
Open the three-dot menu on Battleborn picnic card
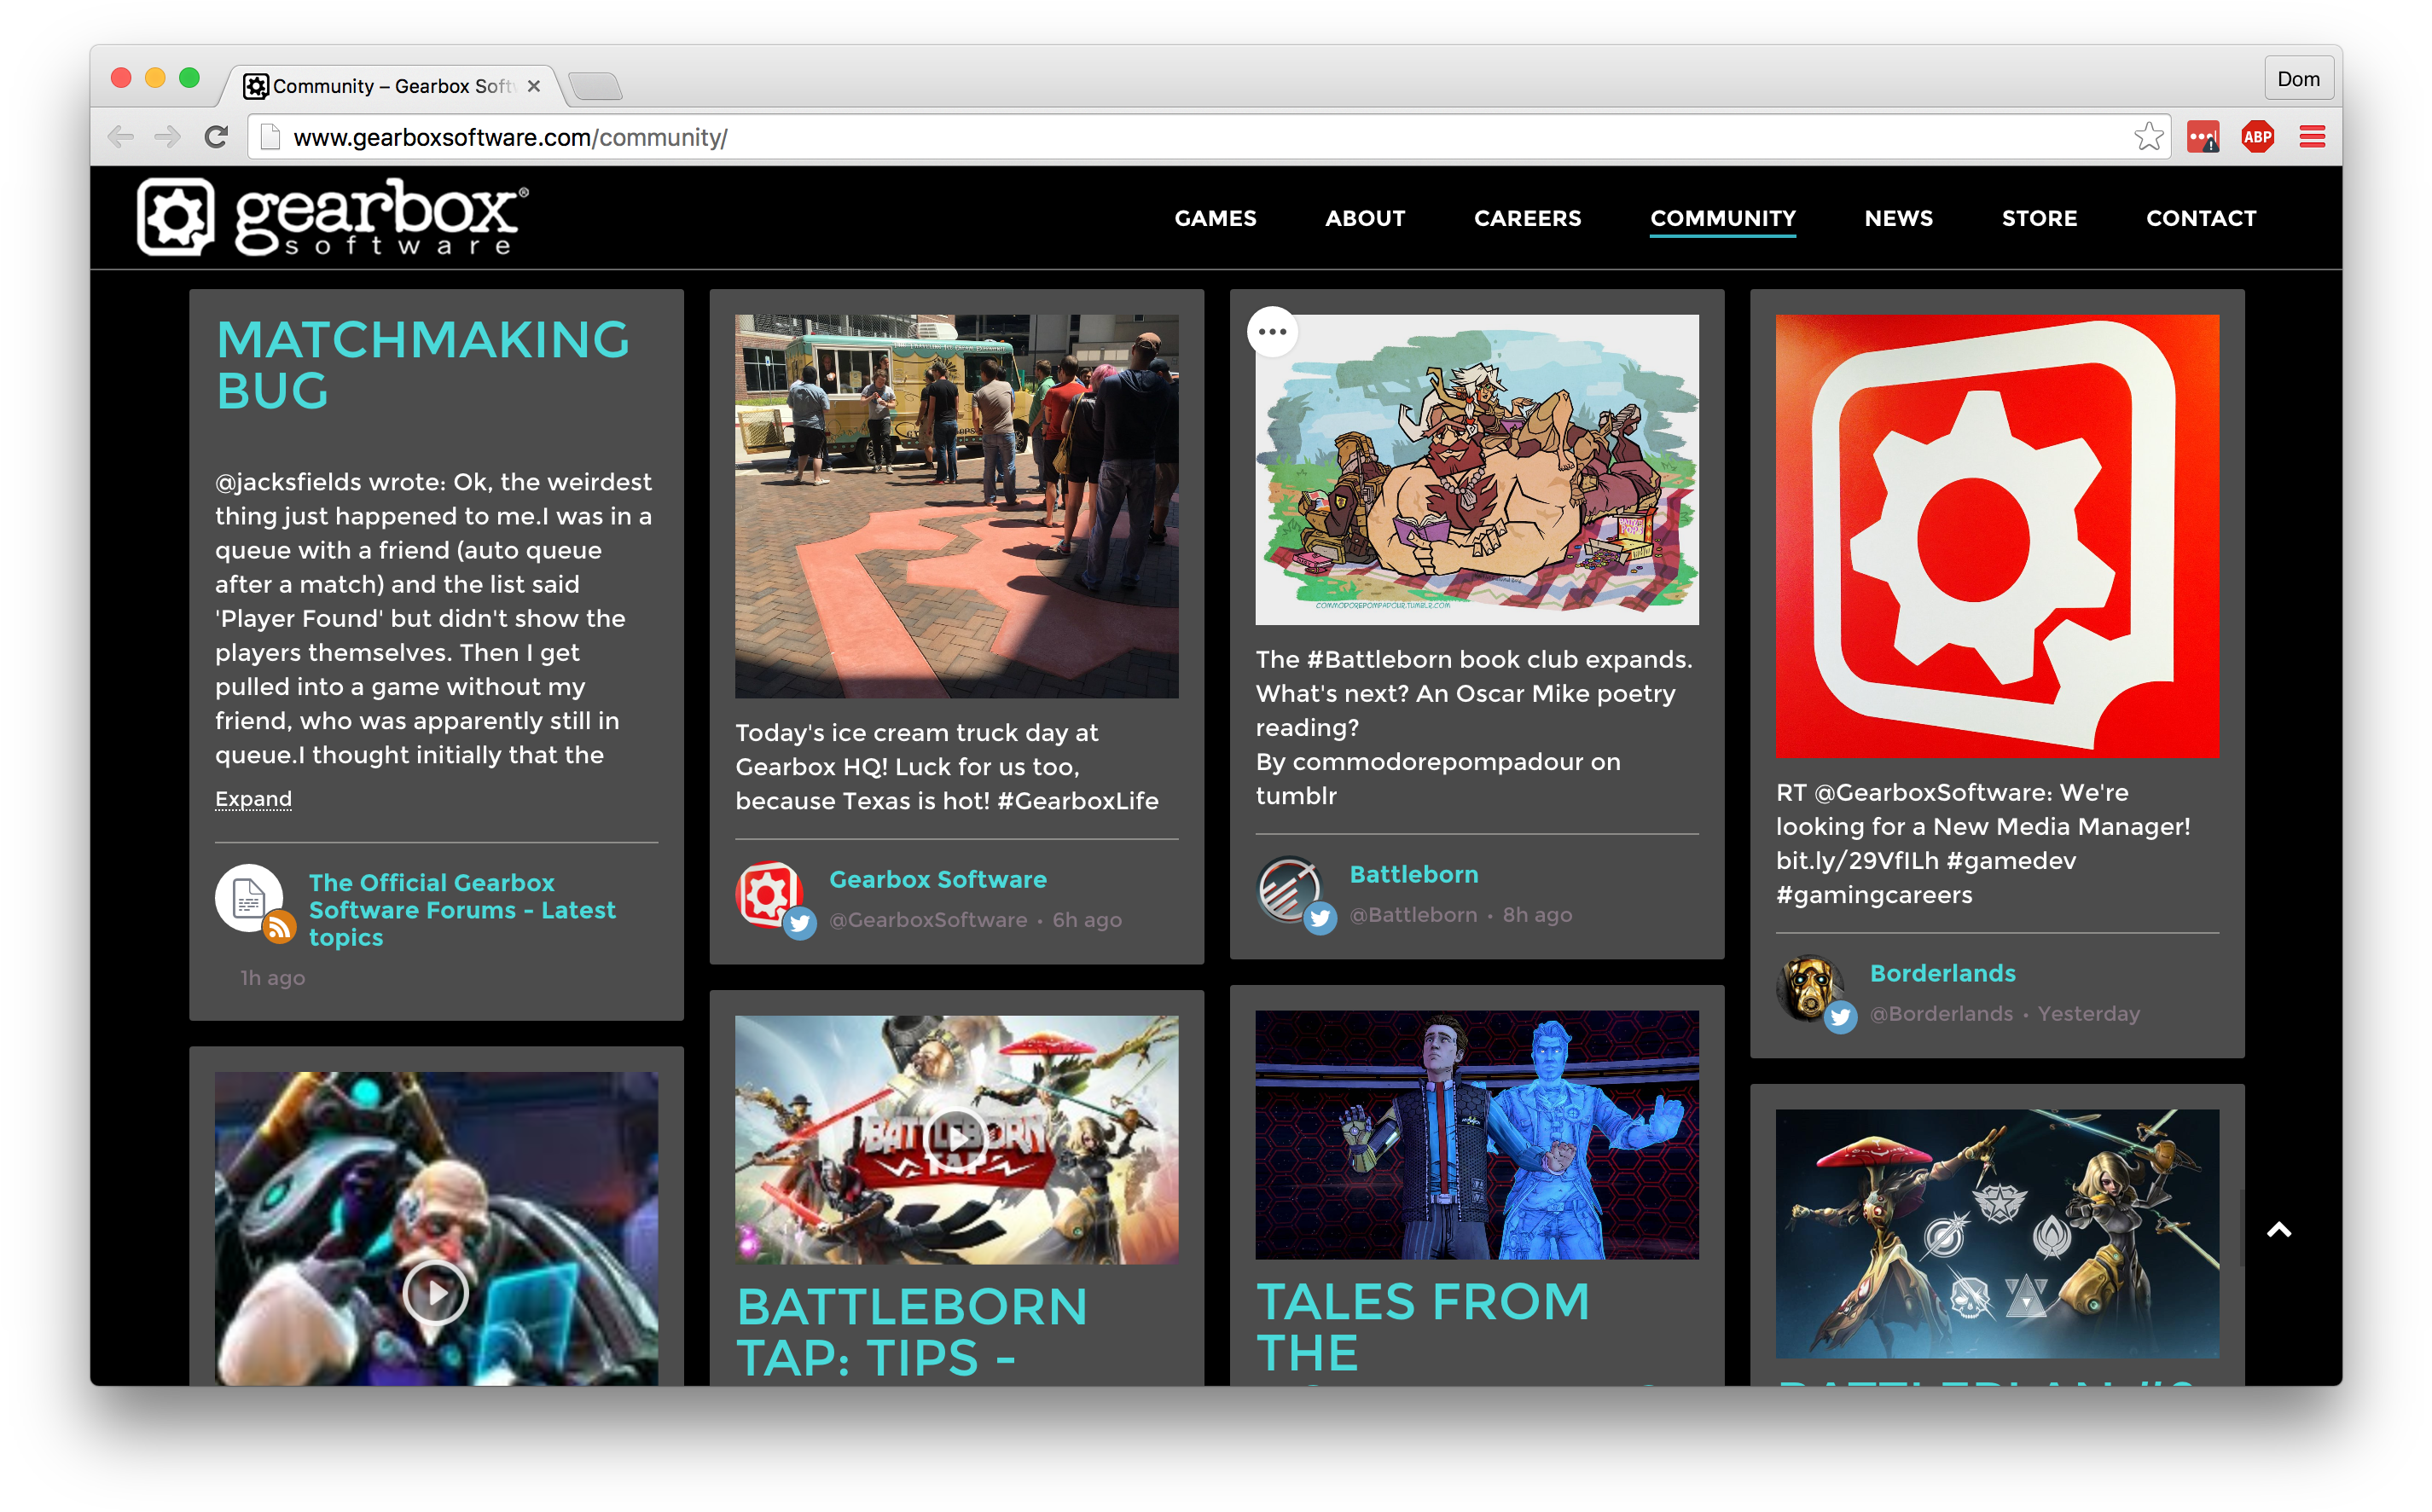(1272, 332)
